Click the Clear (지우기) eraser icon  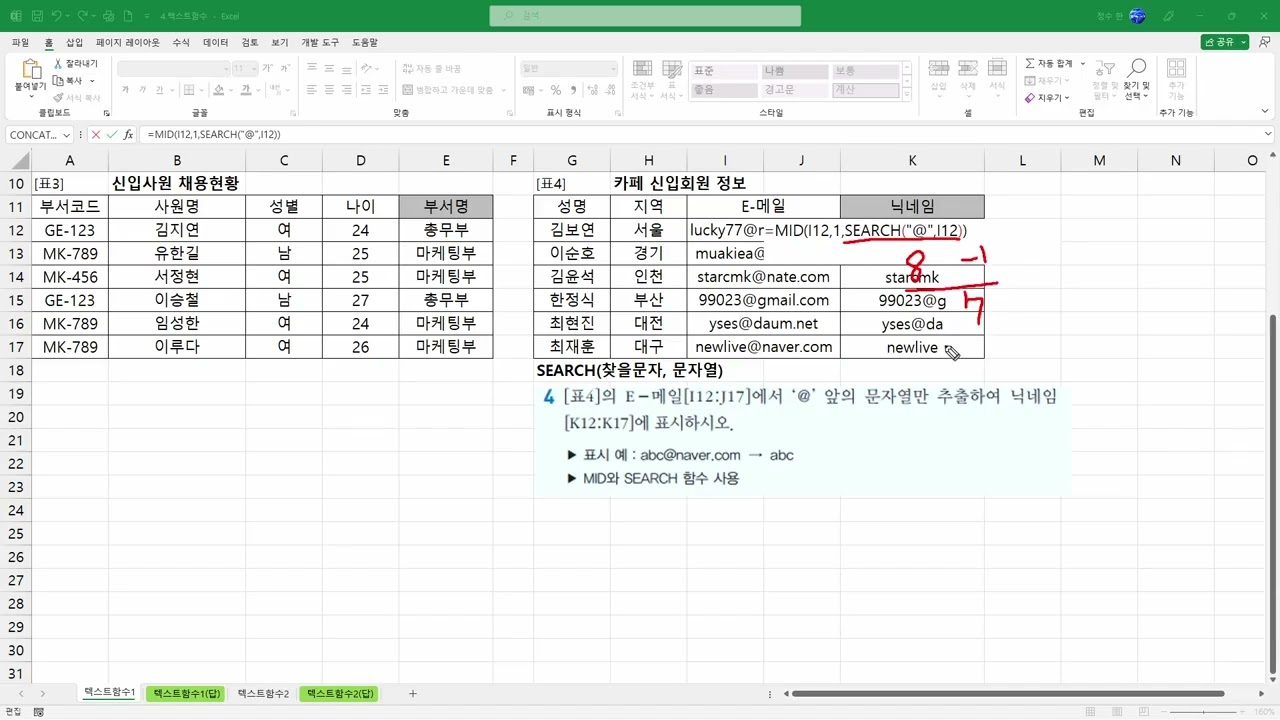(x=1030, y=98)
